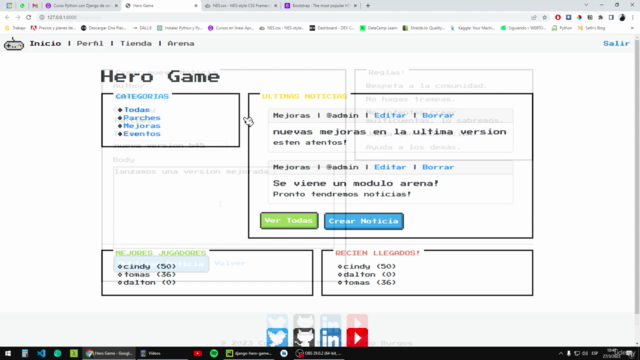This screenshot has height=360, width=640.
Task: Click the address bar showing 127.0.0.1:8000
Action: (282, 17)
